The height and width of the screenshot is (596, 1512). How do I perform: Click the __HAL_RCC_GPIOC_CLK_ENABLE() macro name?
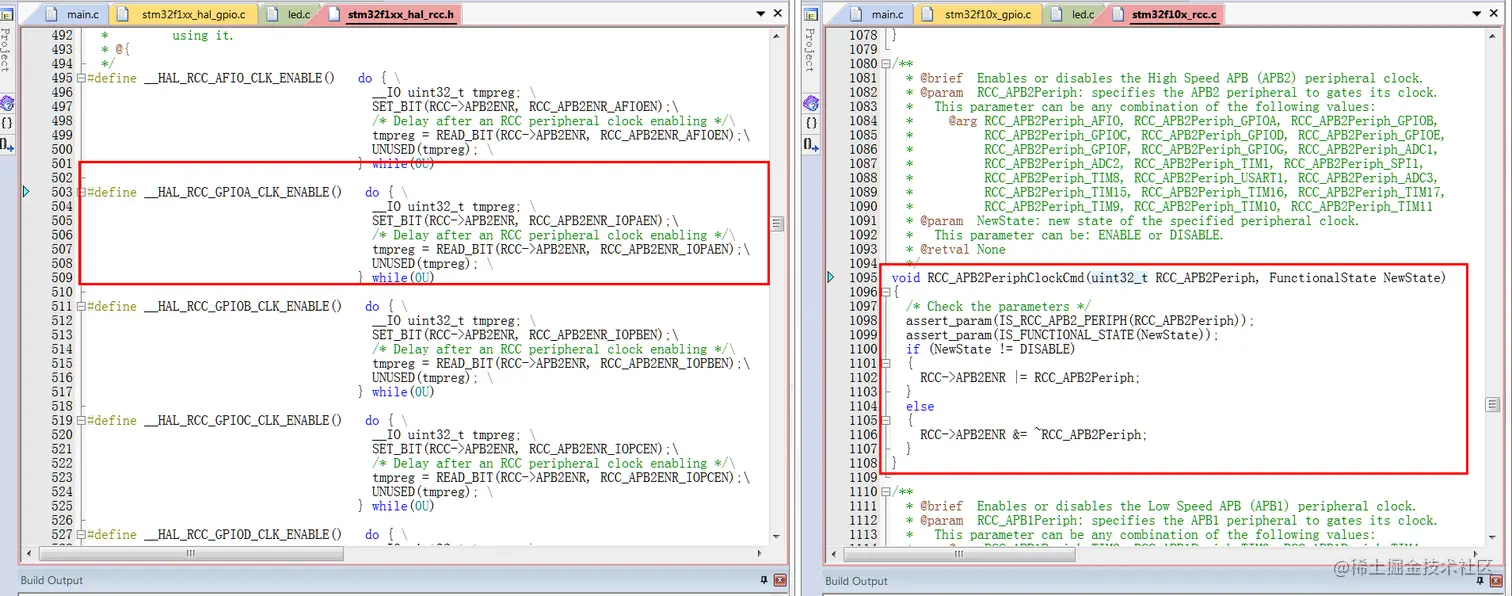[243, 420]
